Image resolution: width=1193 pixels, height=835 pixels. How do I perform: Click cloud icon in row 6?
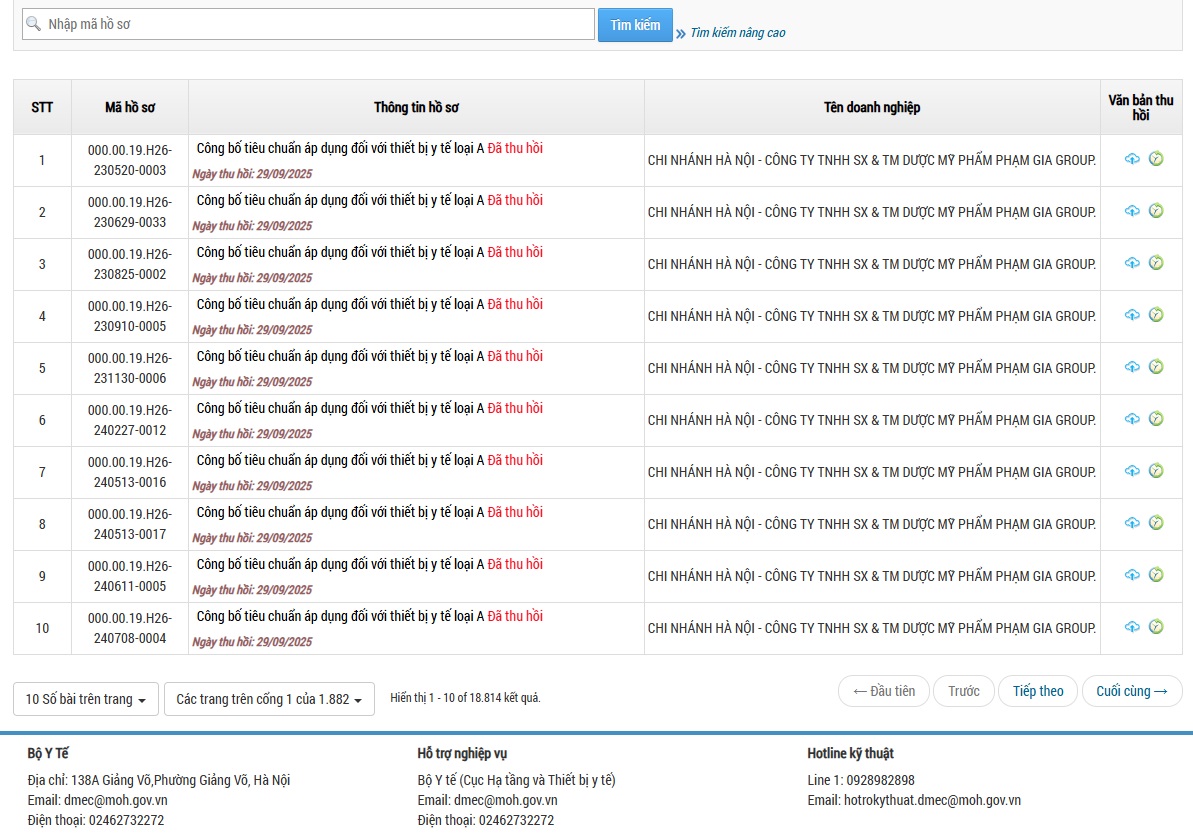click(x=1132, y=419)
